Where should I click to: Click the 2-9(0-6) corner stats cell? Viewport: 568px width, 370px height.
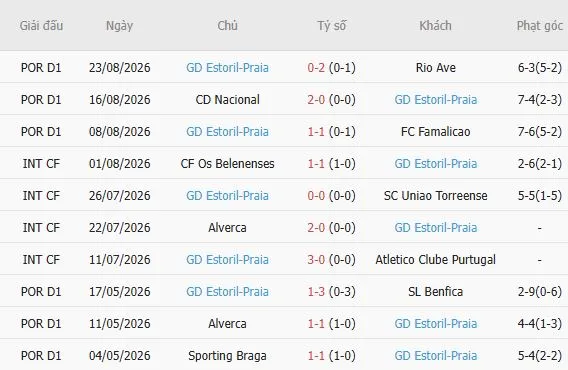(540, 292)
